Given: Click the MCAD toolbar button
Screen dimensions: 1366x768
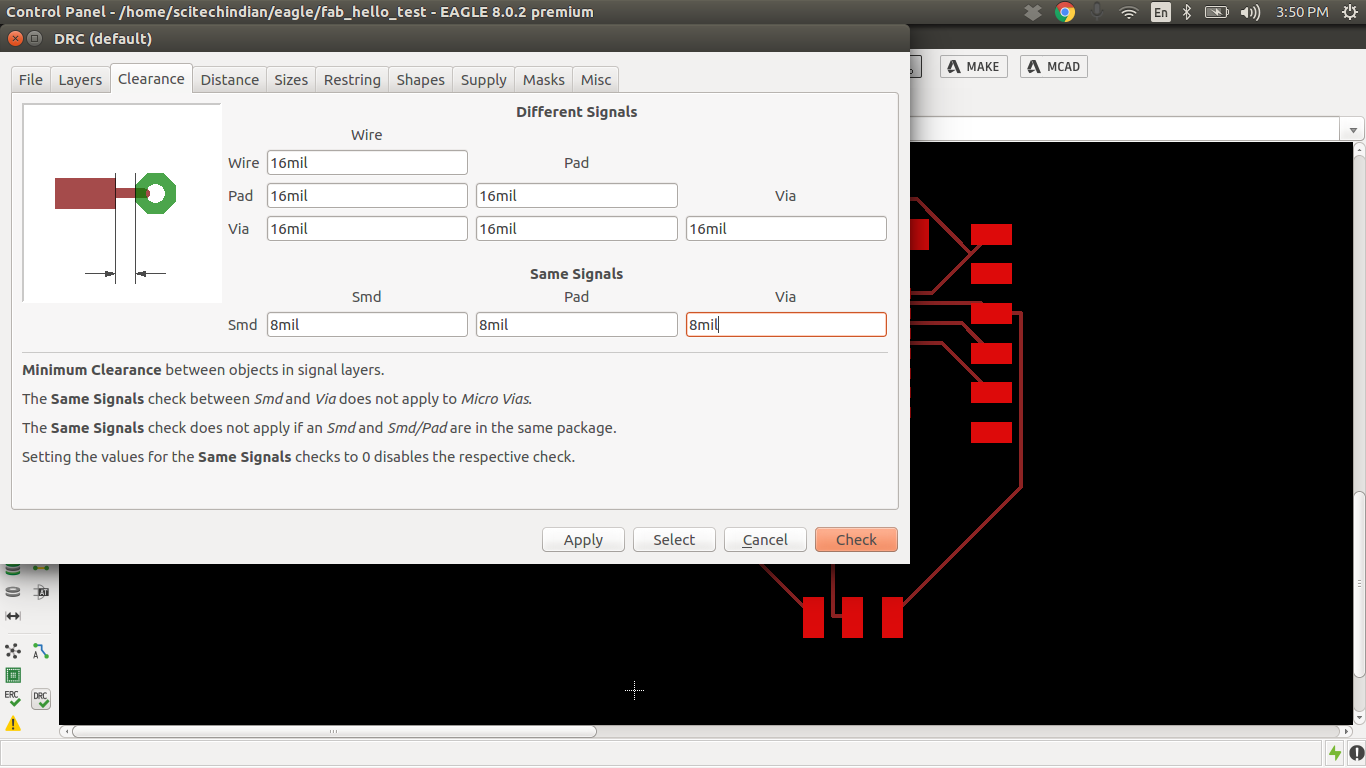Looking at the screenshot, I should click(1053, 67).
